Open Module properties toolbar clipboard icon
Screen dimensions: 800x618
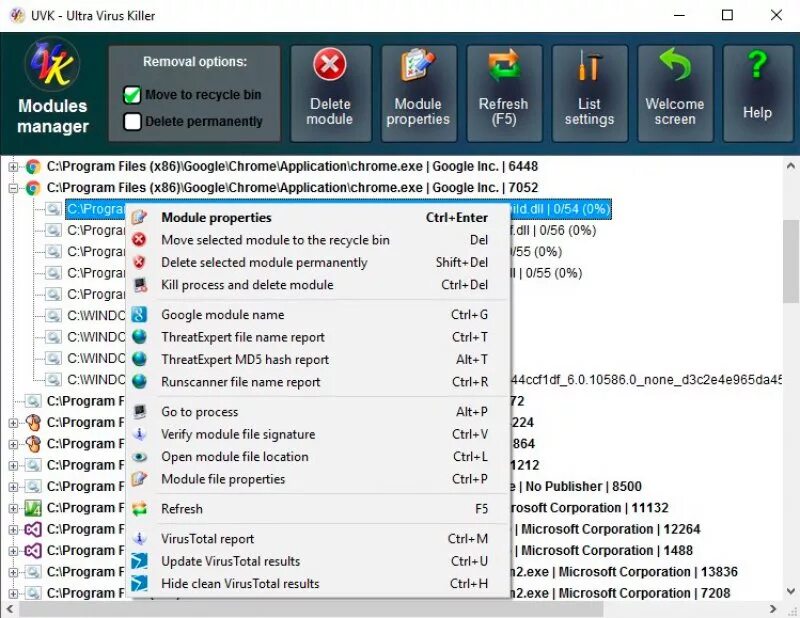[418, 65]
